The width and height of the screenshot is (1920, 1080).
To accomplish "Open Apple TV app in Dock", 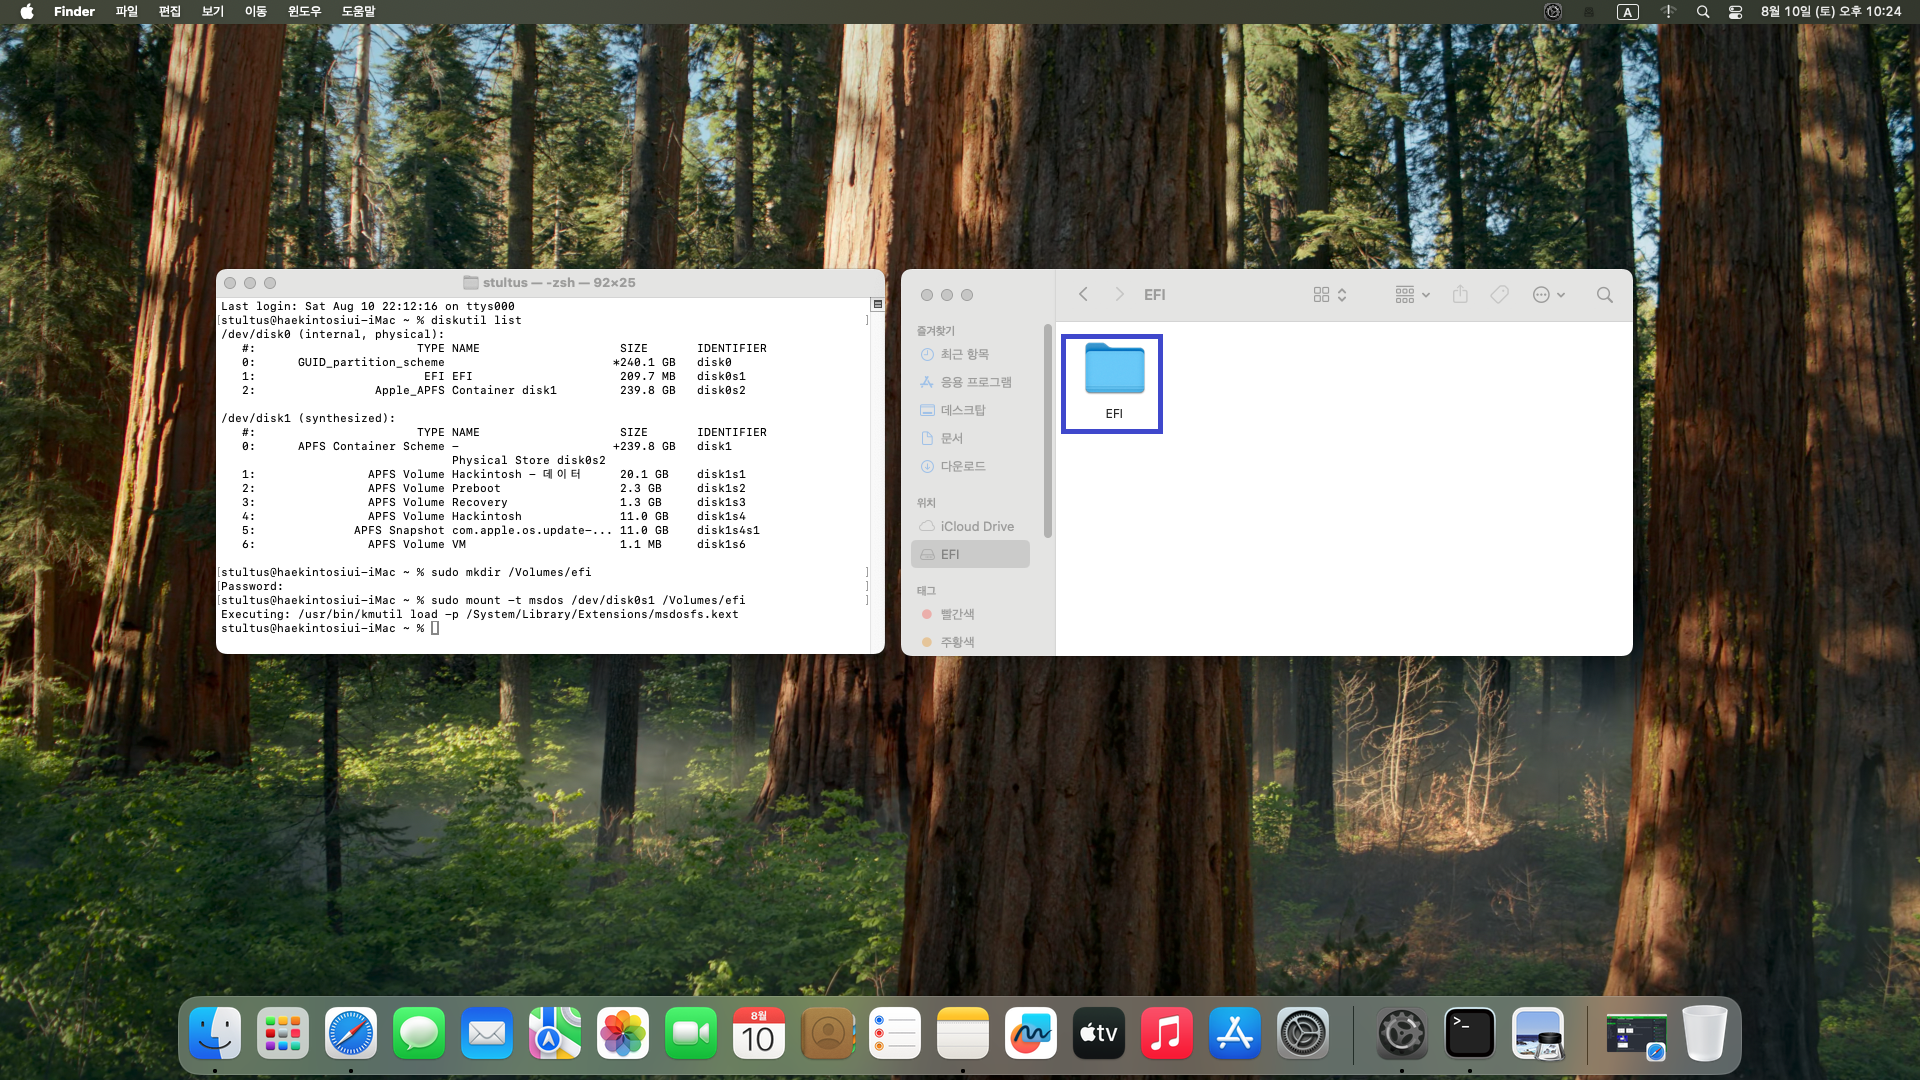I will tap(1099, 1033).
